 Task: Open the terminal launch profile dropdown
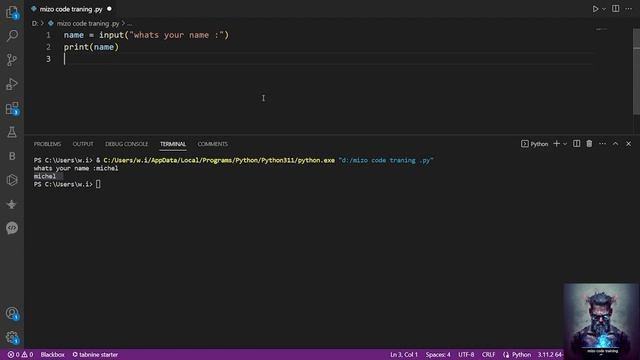coord(565,144)
